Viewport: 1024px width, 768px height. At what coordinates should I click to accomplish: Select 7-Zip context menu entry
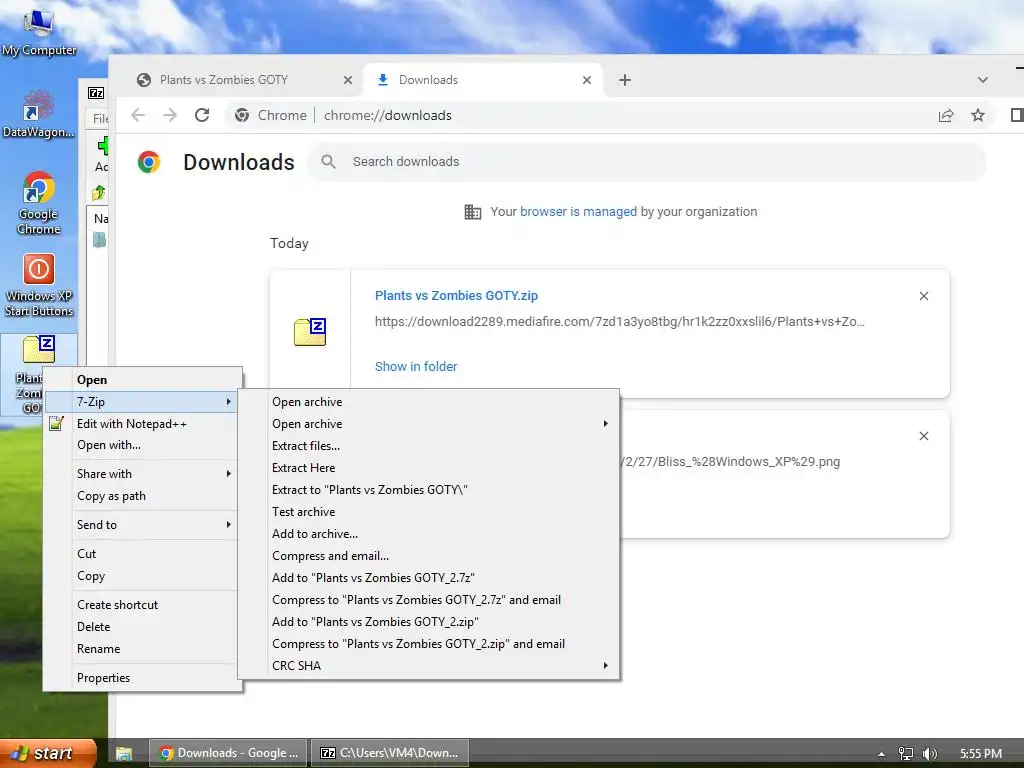142,402
